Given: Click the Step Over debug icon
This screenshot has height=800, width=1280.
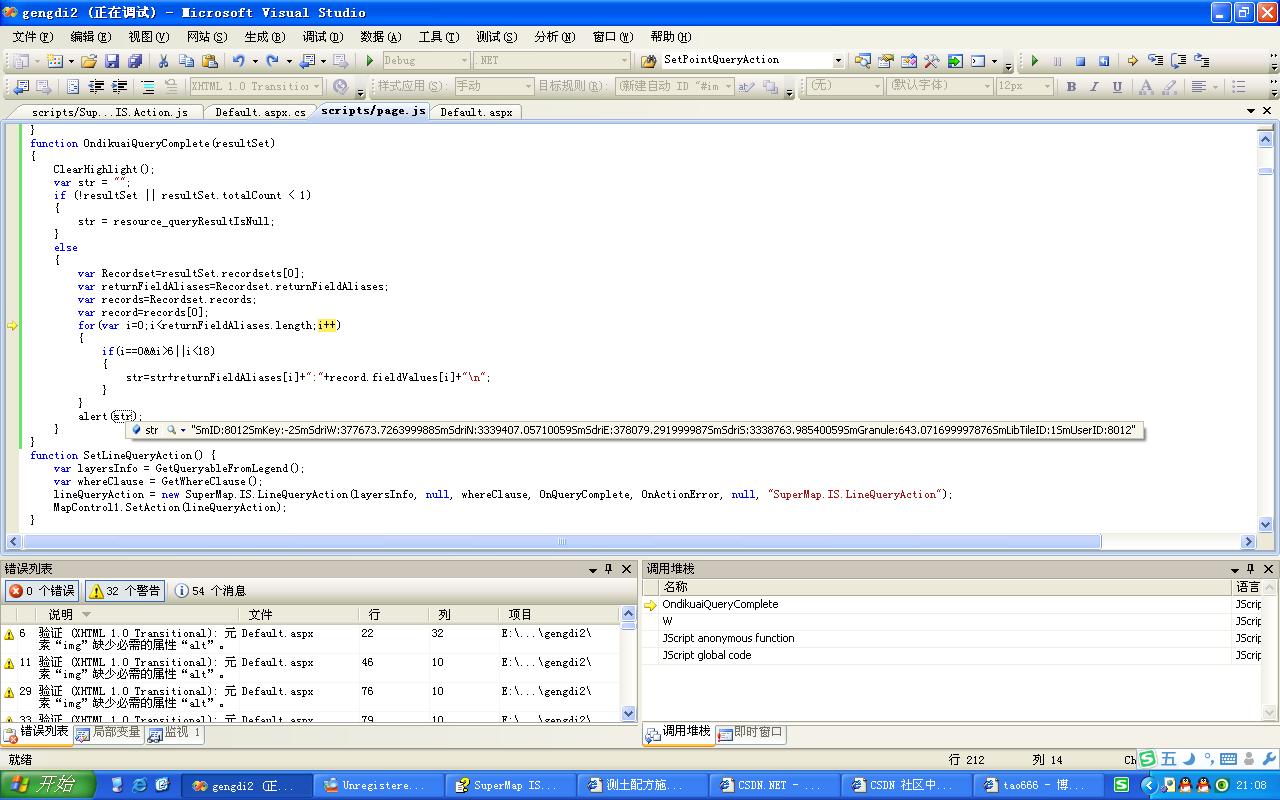Looking at the screenshot, I should pyautogui.click(x=1178, y=61).
